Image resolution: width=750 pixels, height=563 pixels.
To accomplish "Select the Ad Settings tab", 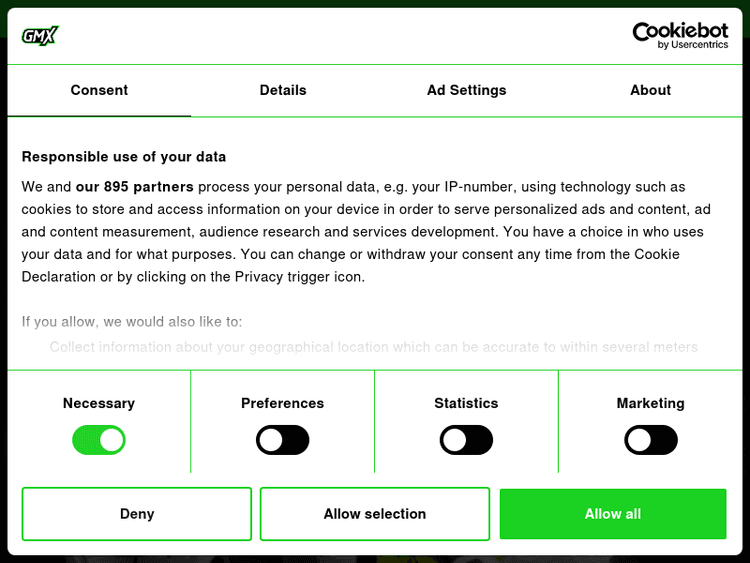I will 466,90.
